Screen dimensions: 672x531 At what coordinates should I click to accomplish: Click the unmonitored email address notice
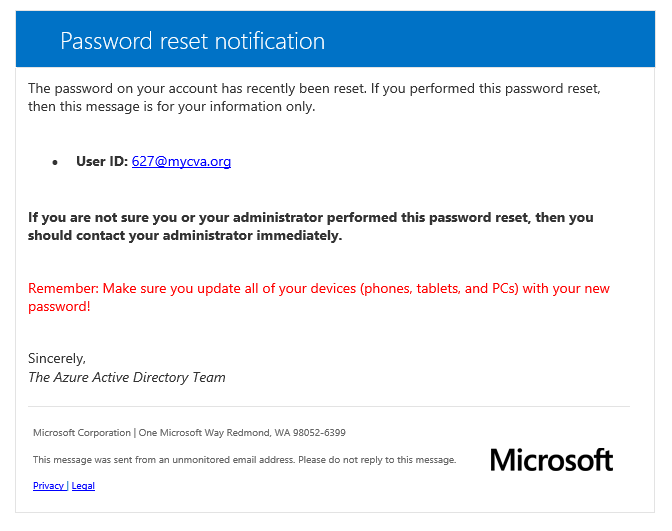tap(245, 460)
